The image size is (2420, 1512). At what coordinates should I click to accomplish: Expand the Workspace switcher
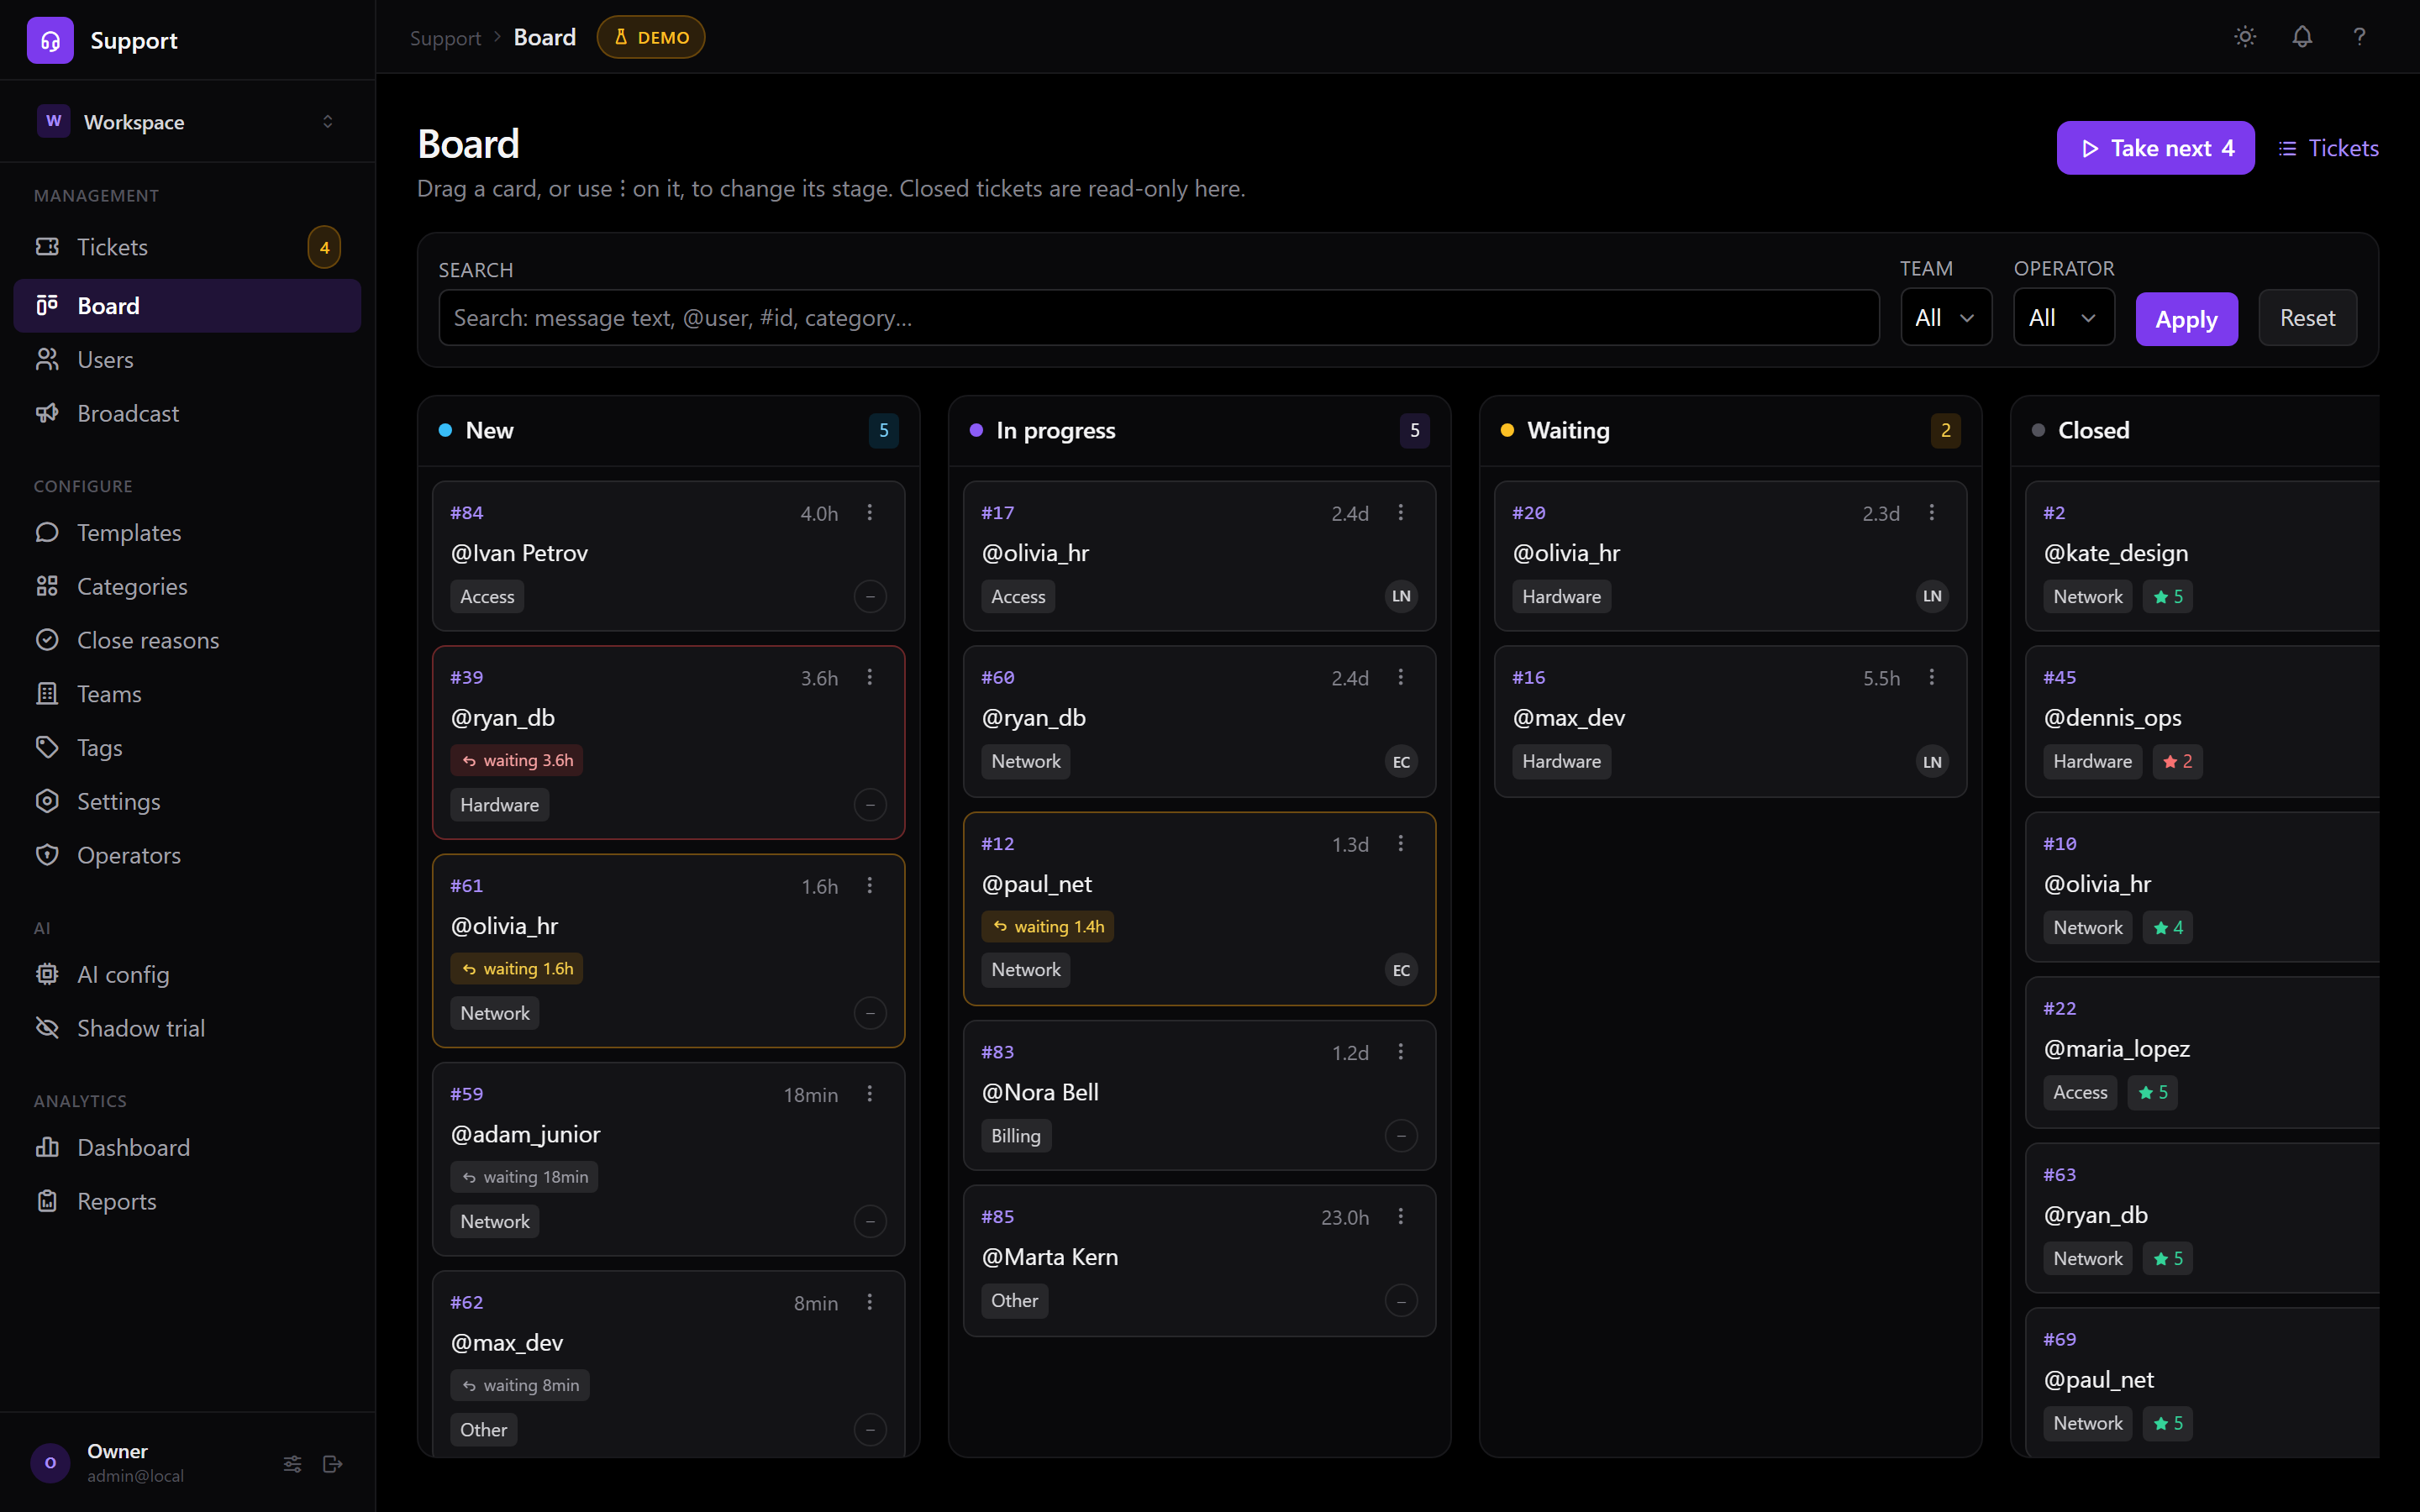187,122
